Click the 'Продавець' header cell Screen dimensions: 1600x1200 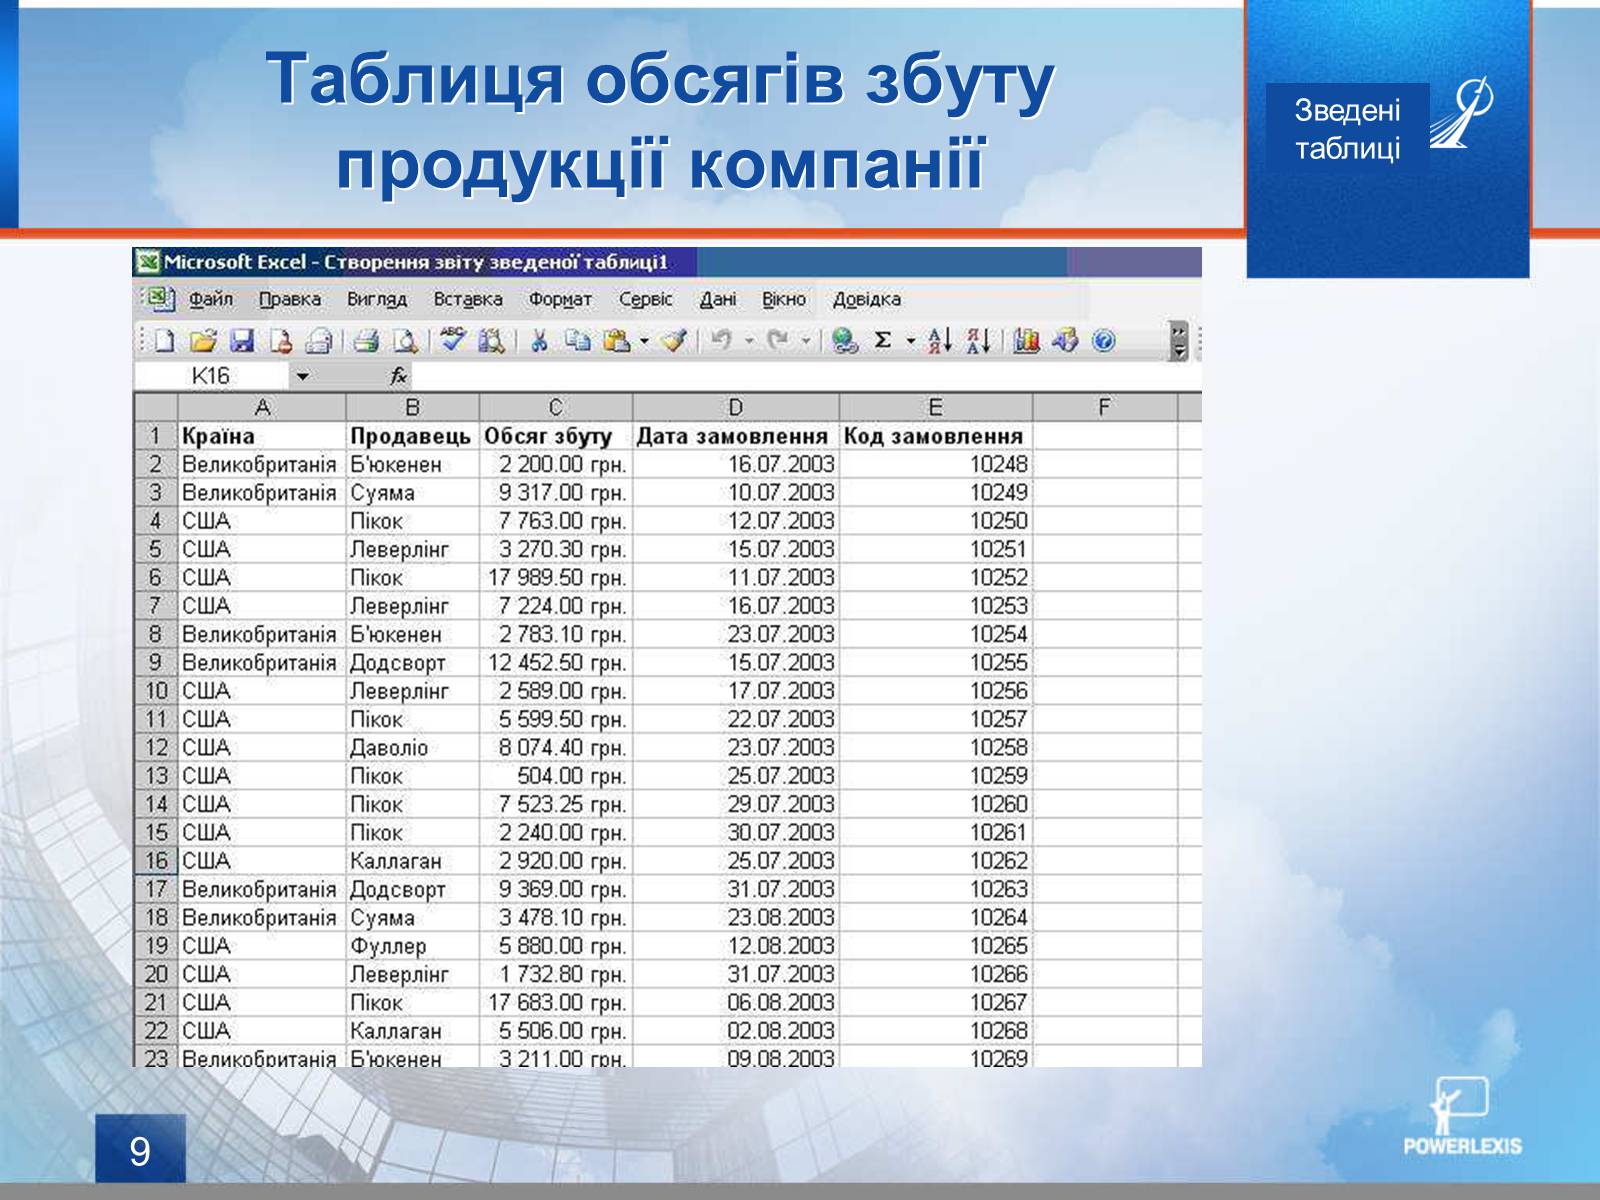(413, 436)
